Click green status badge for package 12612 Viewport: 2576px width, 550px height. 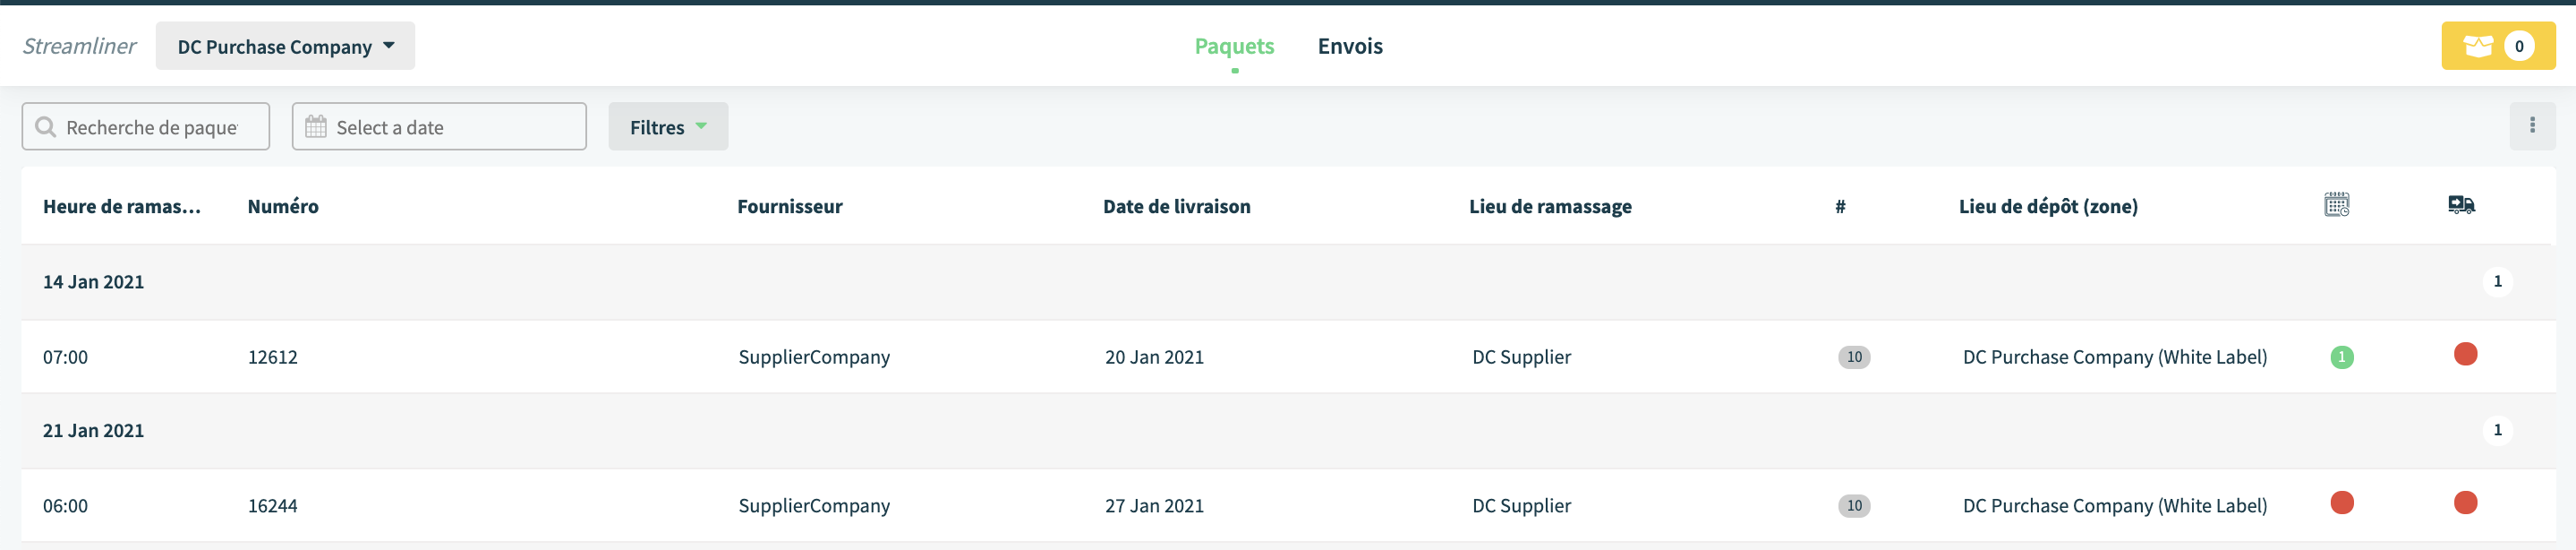click(2341, 357)
